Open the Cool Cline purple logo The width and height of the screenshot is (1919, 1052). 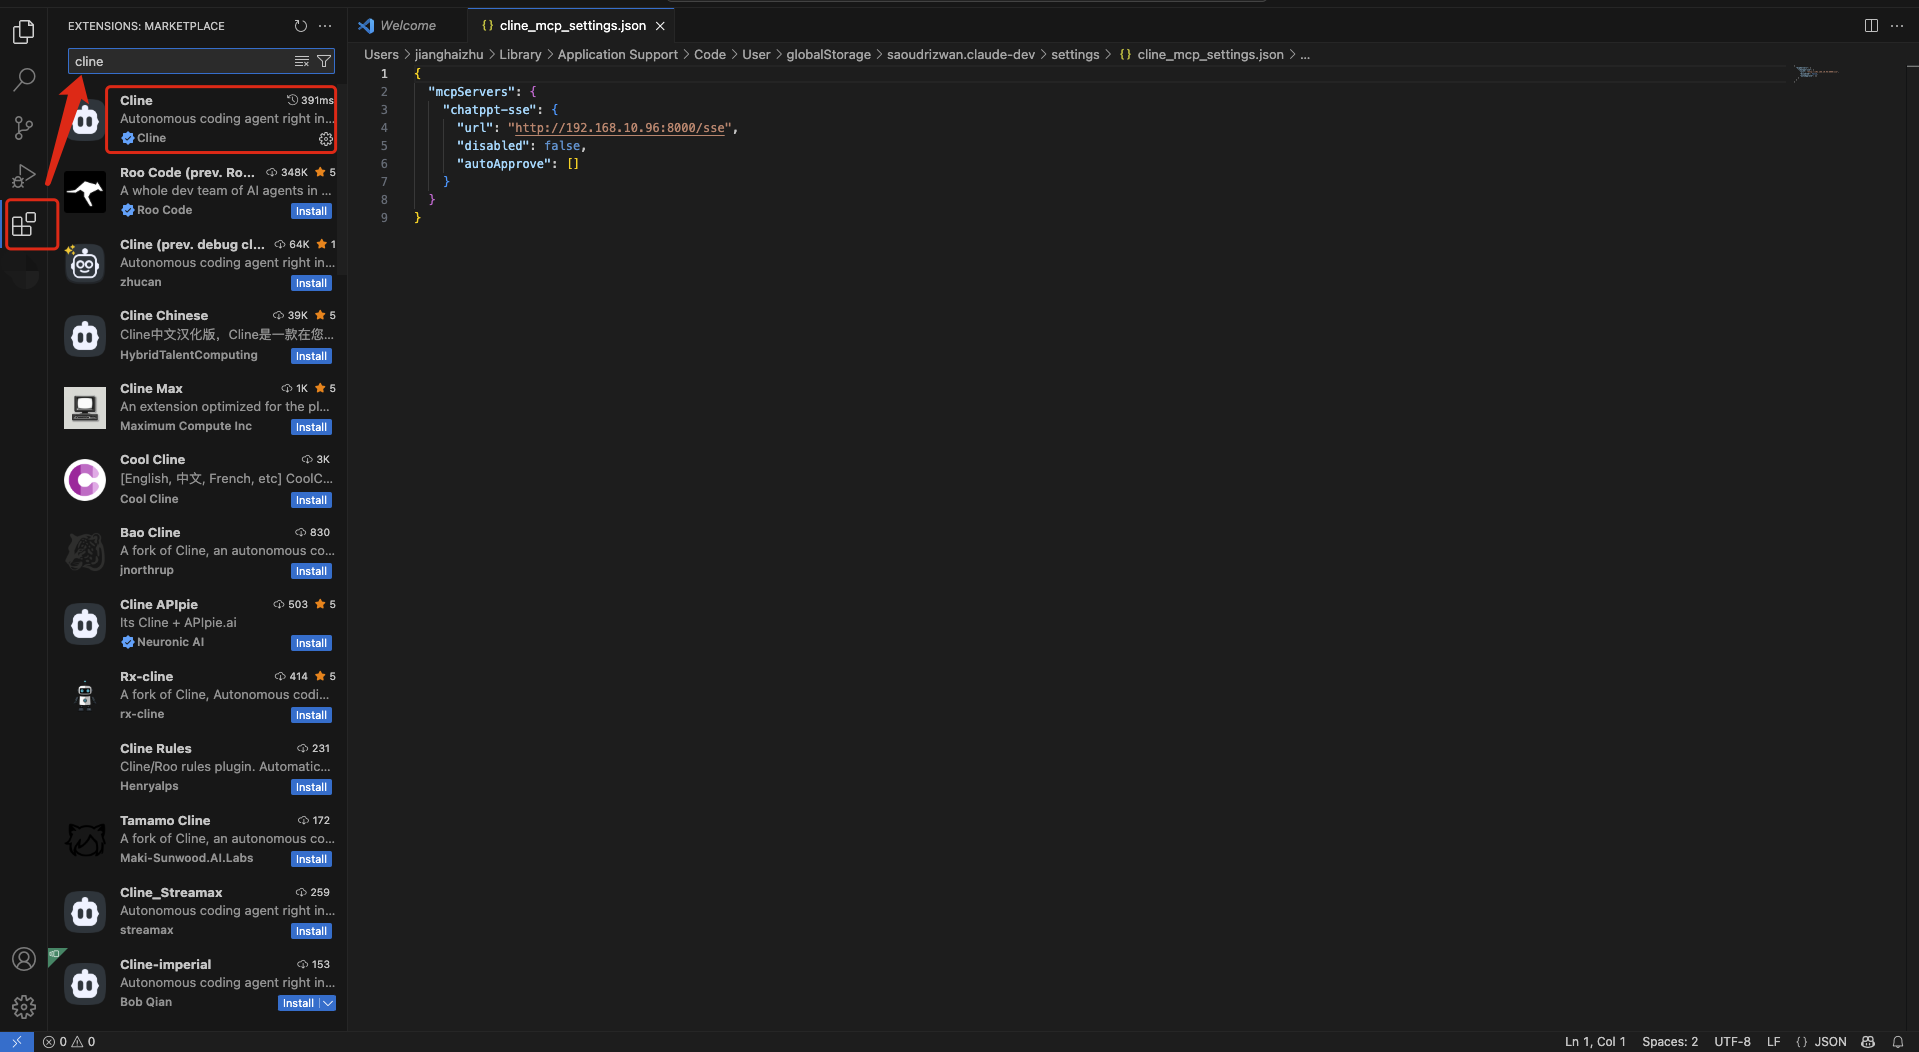pos(85,480)
